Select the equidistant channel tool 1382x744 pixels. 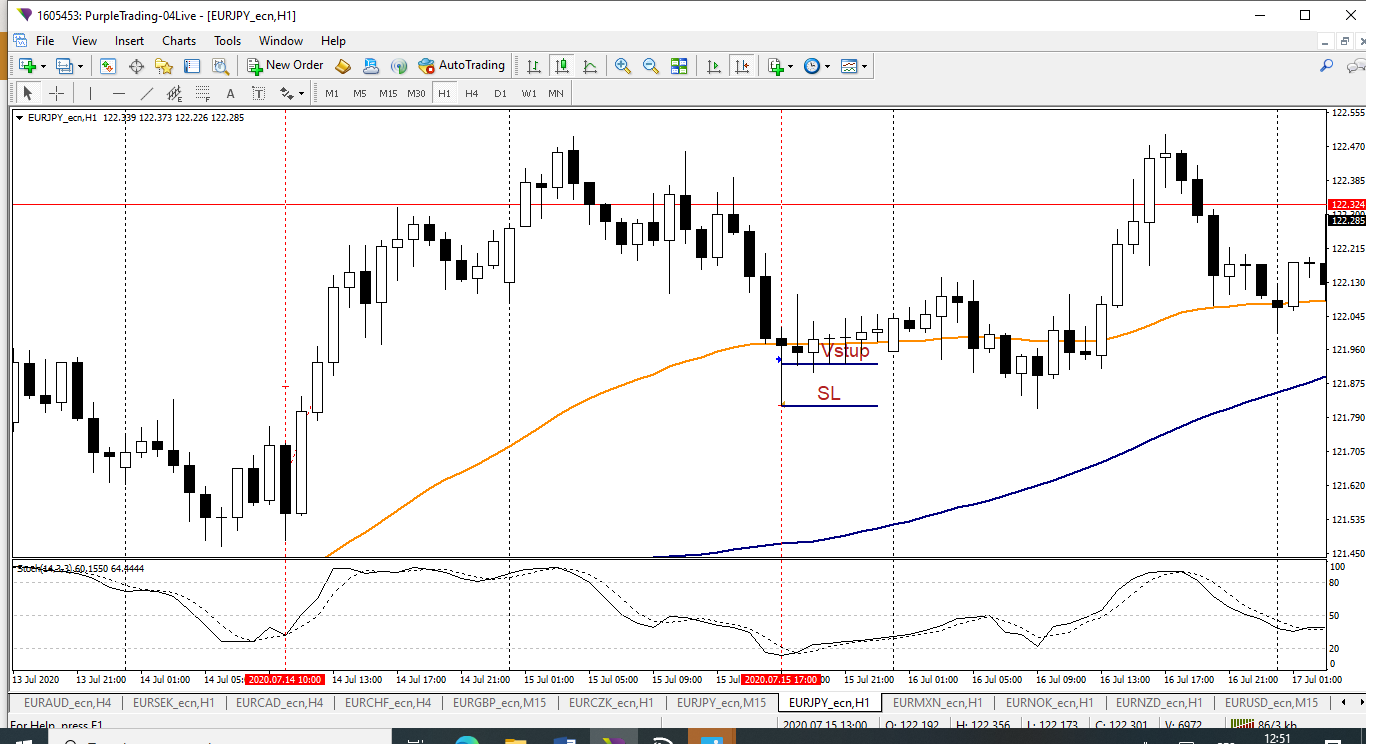(x=174, y=93)
